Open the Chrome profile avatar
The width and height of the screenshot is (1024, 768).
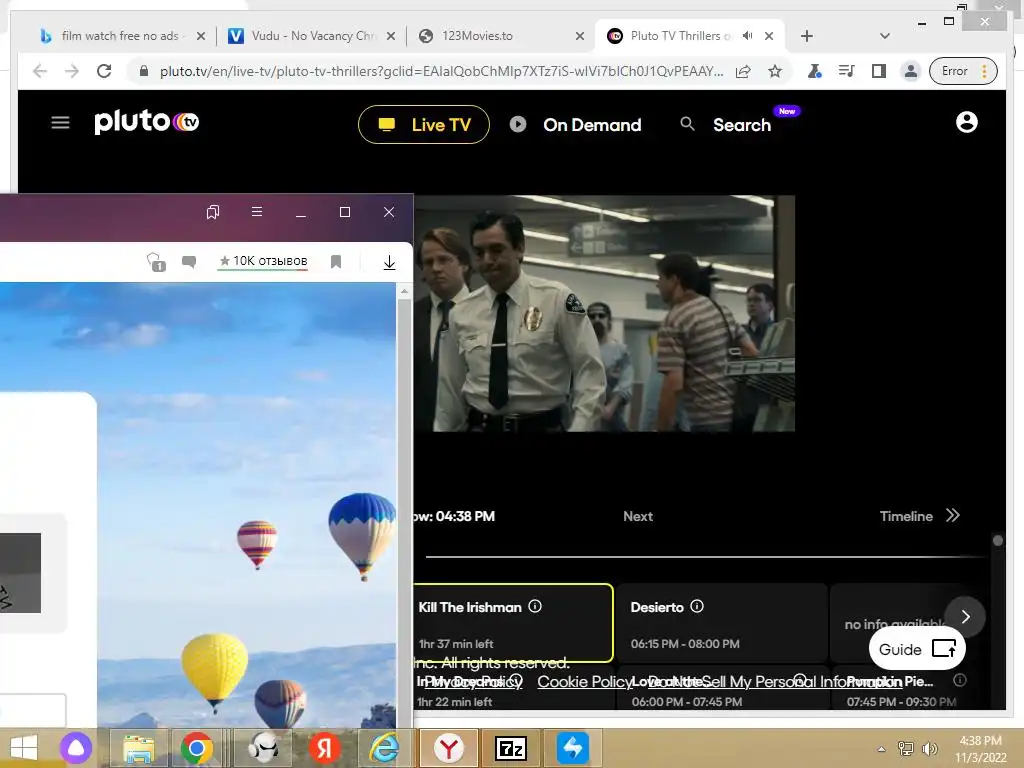tap(910, 71)
